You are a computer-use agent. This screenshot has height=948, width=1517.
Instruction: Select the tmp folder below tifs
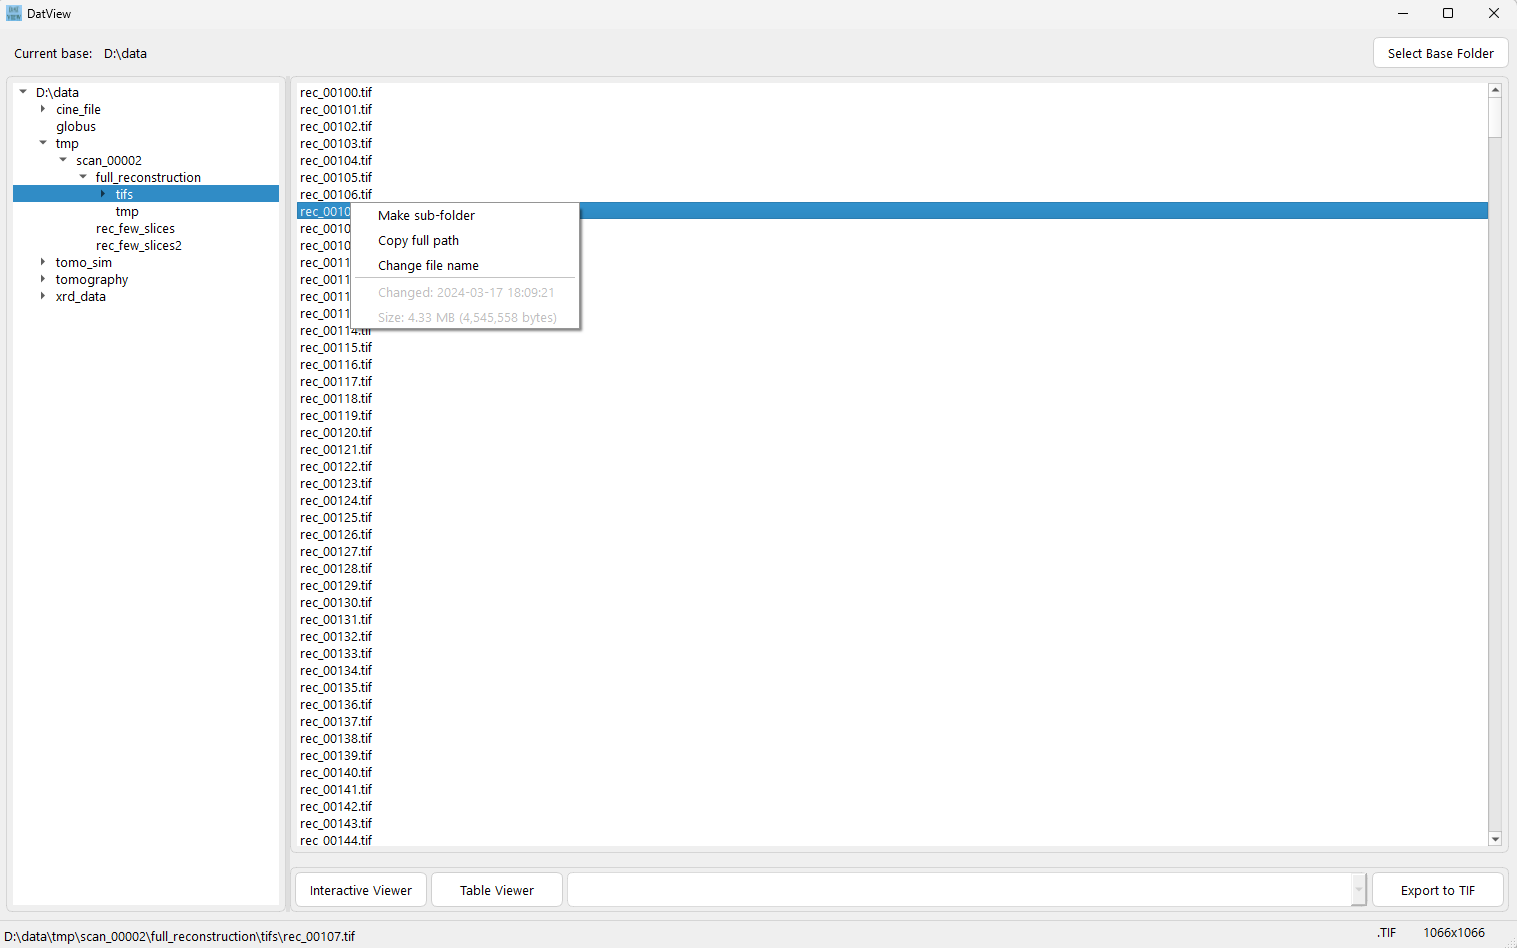click(x=127, y=211)
